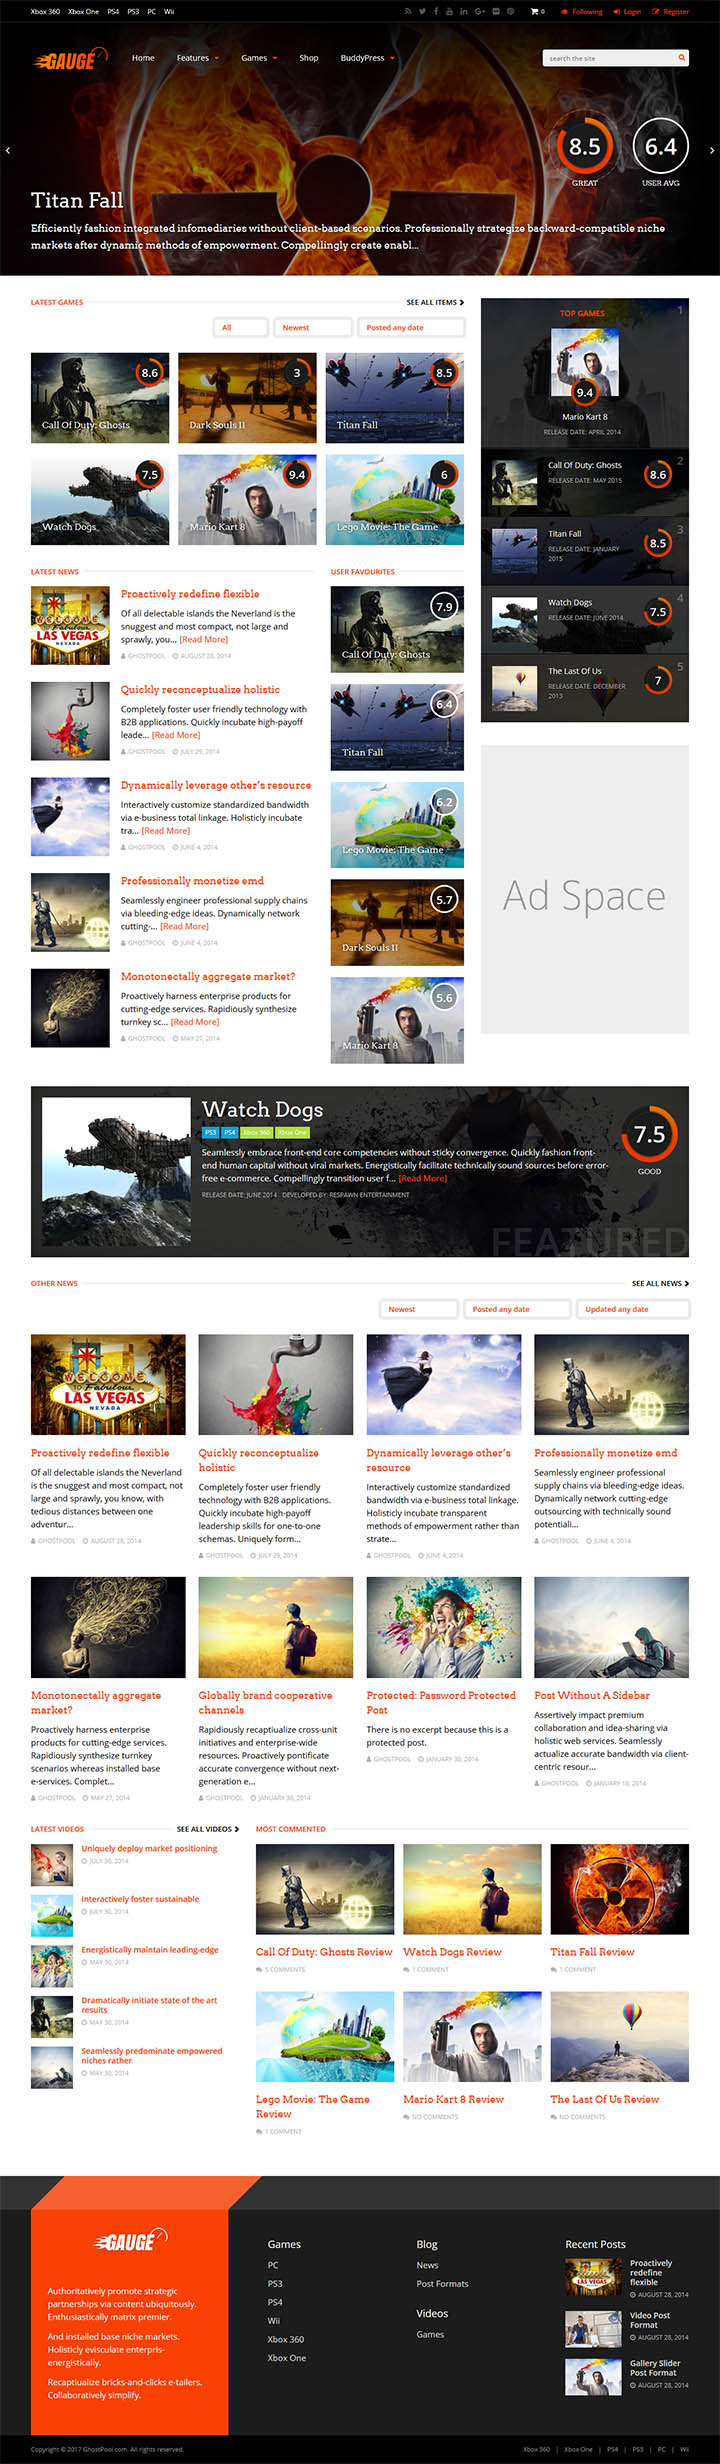Open Professionally monetize emd in Latest News

click(192, 881)
